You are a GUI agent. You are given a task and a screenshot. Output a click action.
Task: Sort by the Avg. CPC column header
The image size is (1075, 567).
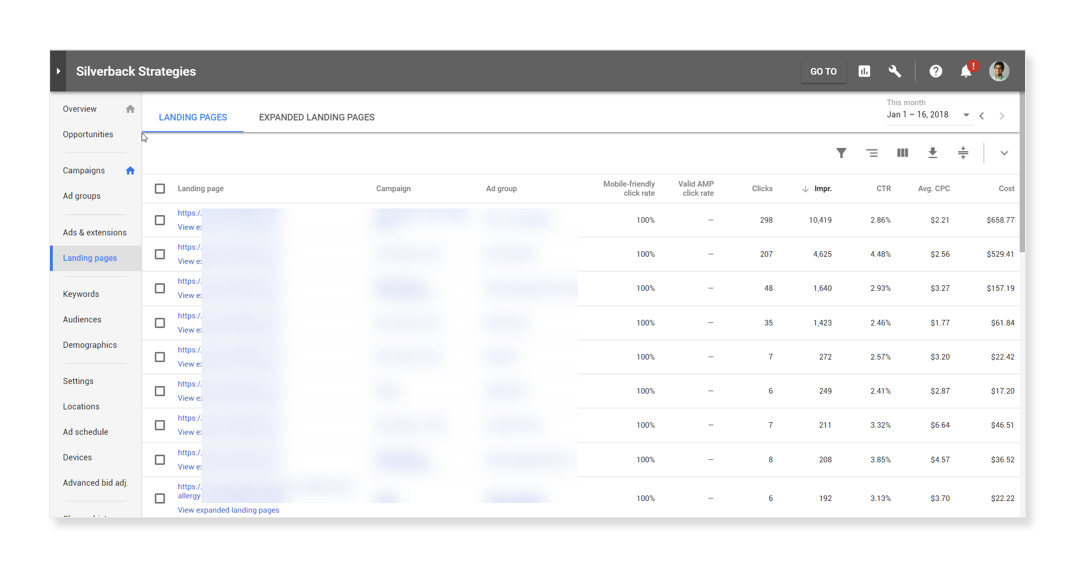(934, 189)
